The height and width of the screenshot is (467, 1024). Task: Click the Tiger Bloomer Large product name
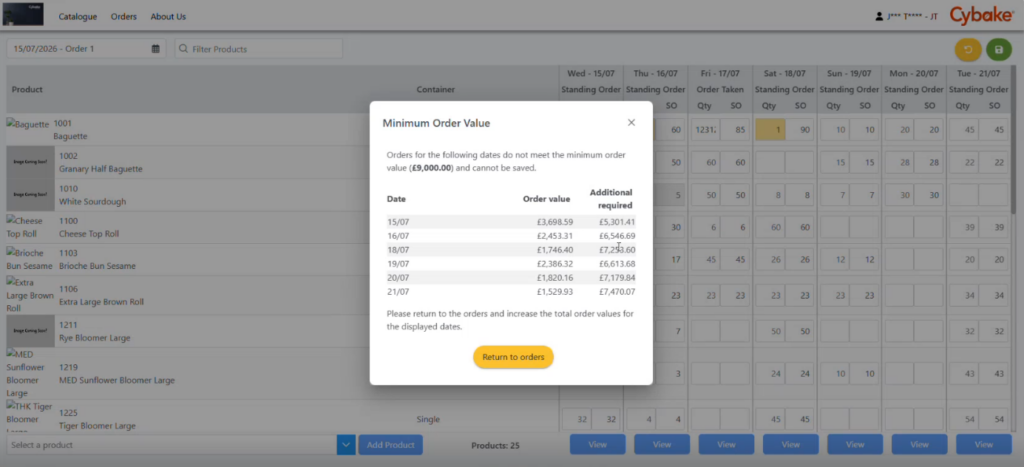(97, 426)
